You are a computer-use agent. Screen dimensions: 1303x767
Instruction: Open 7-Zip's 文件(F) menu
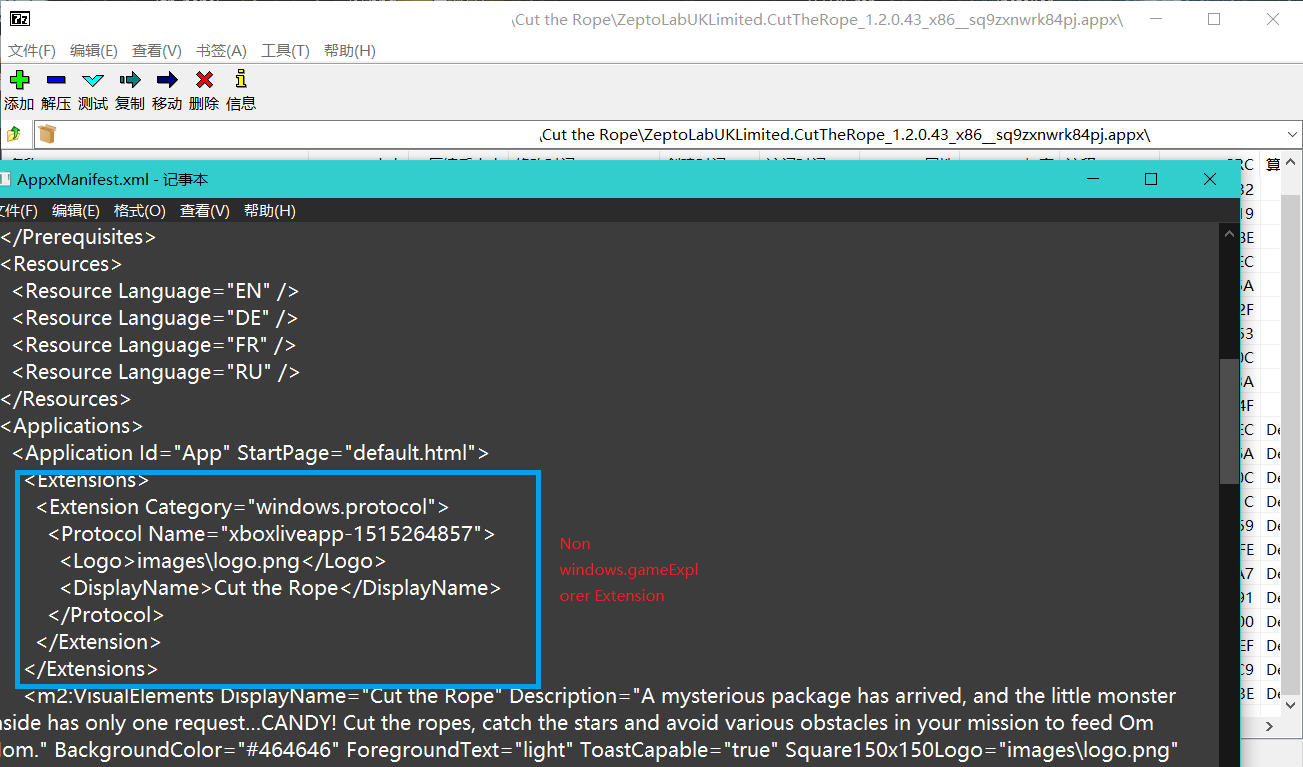point(32,51)
